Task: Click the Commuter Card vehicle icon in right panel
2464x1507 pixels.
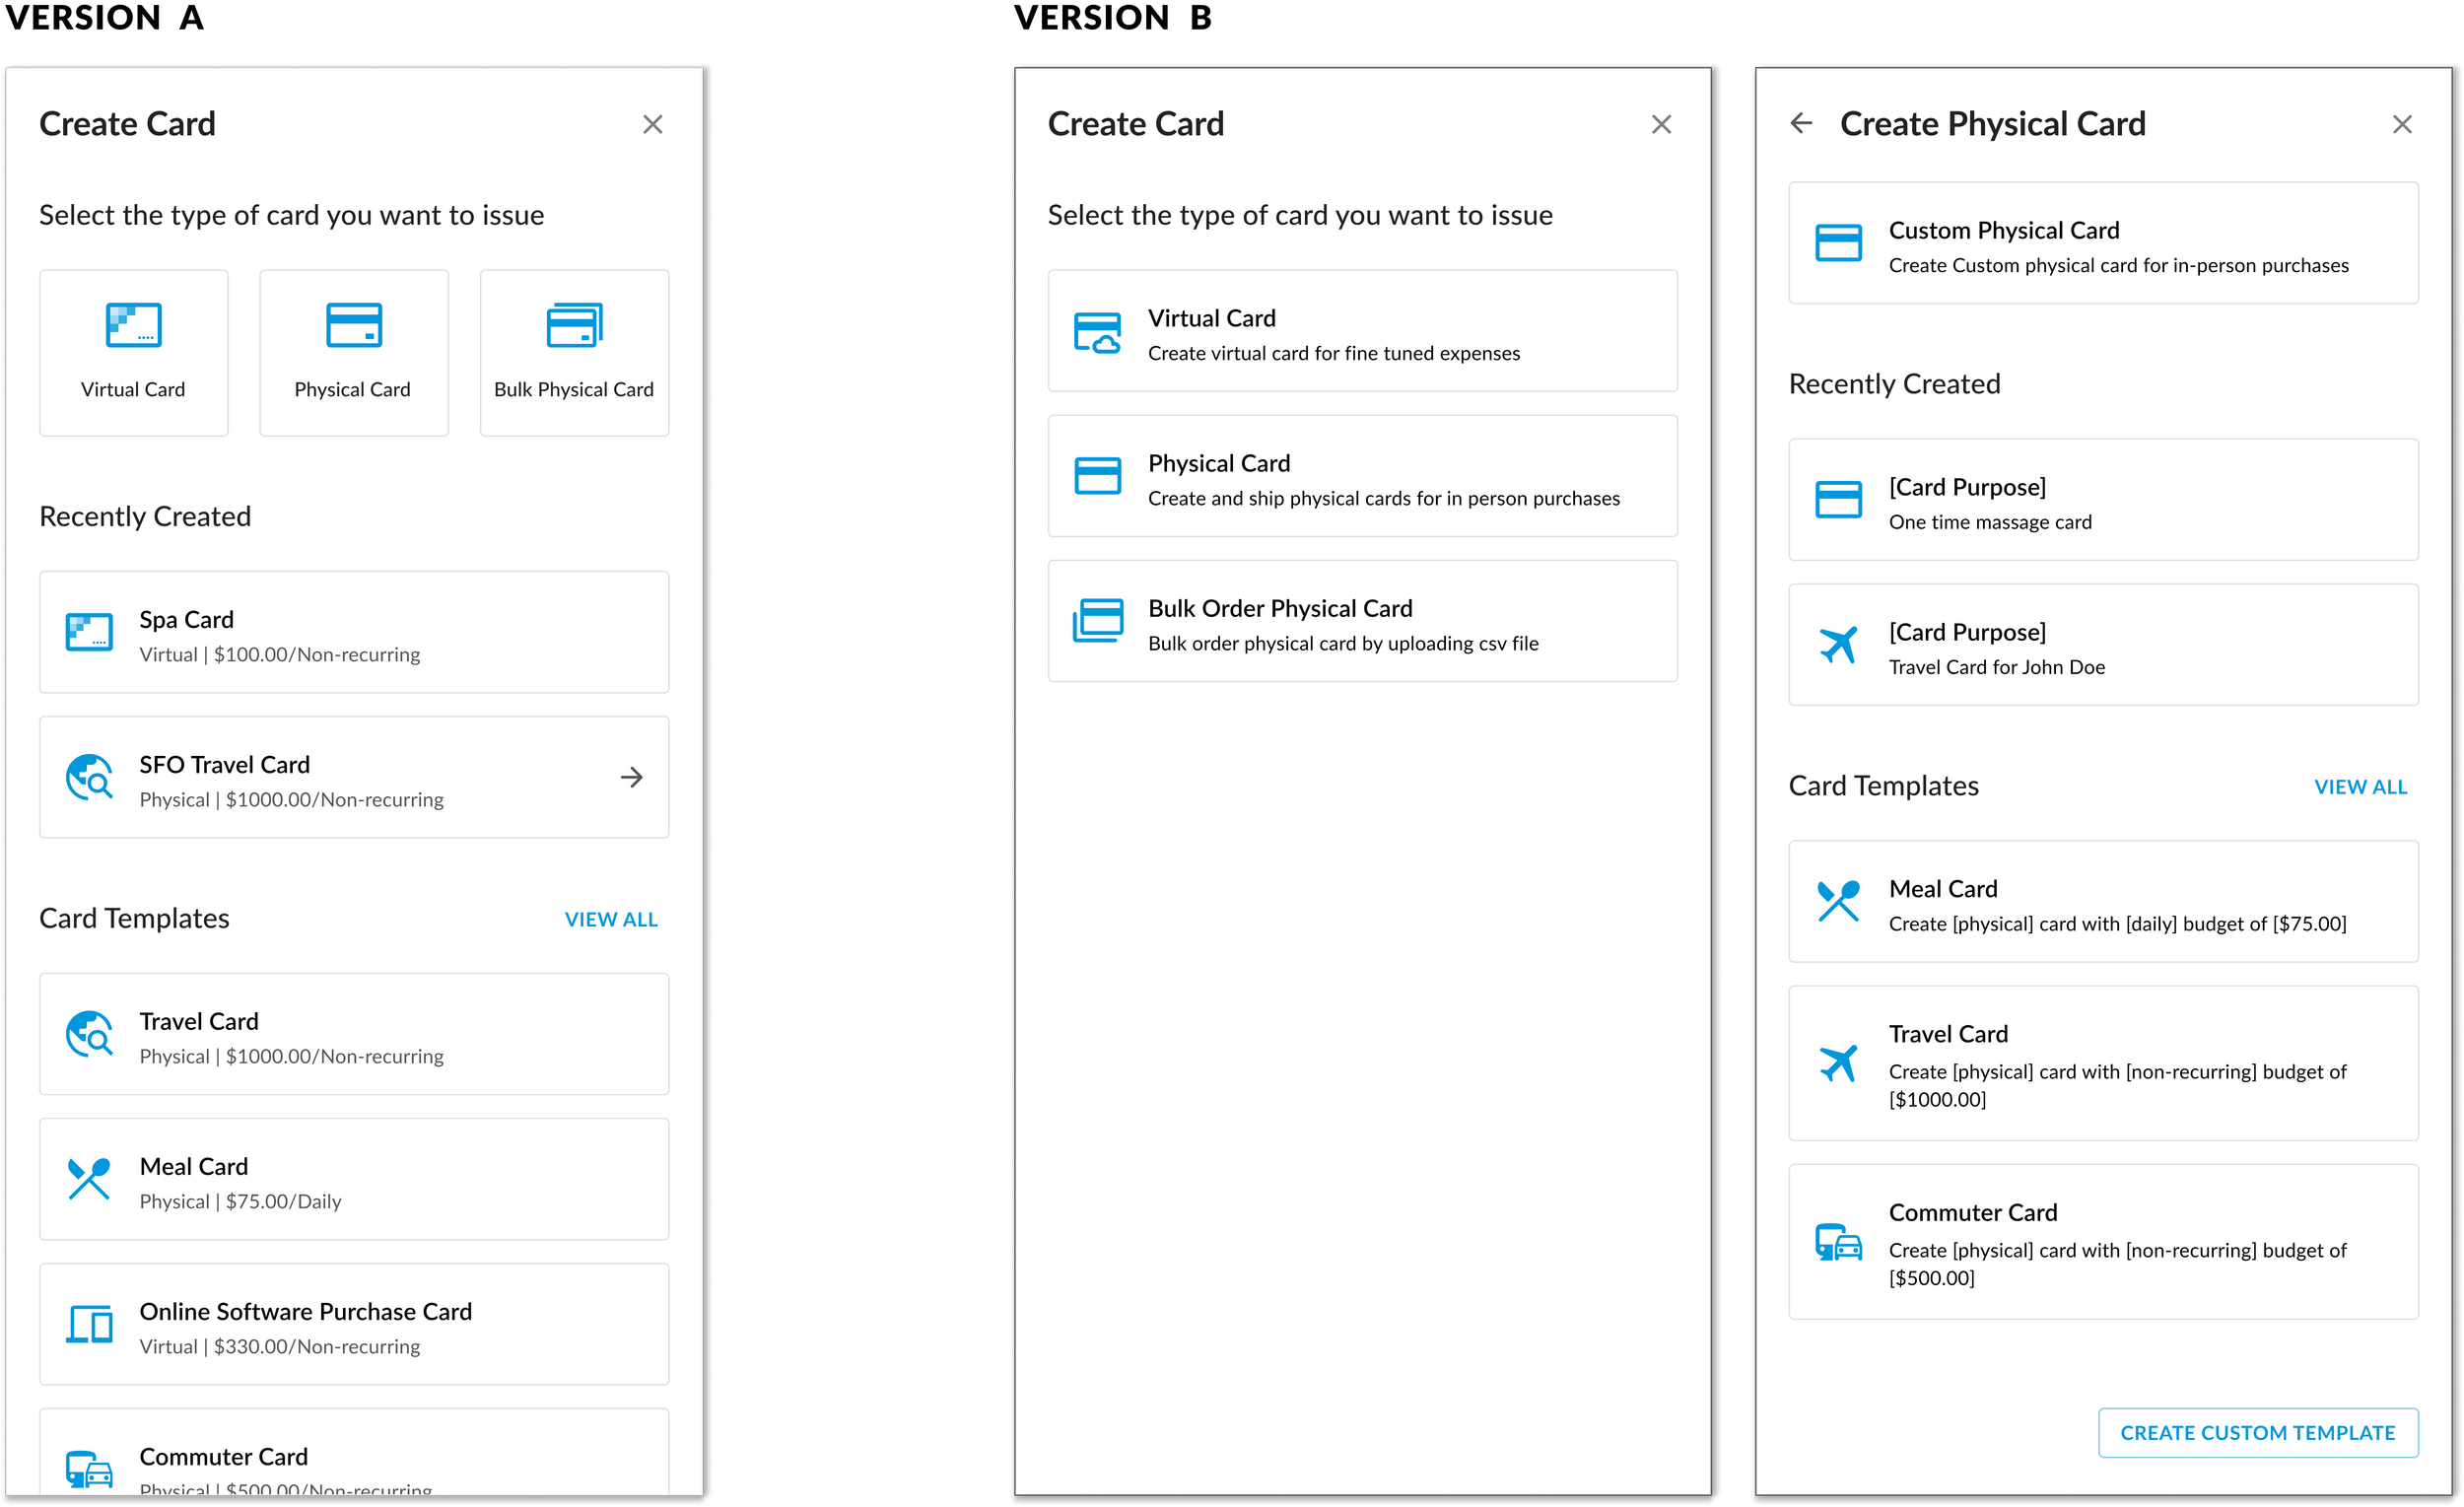Action: [x=1838, y=1242]
